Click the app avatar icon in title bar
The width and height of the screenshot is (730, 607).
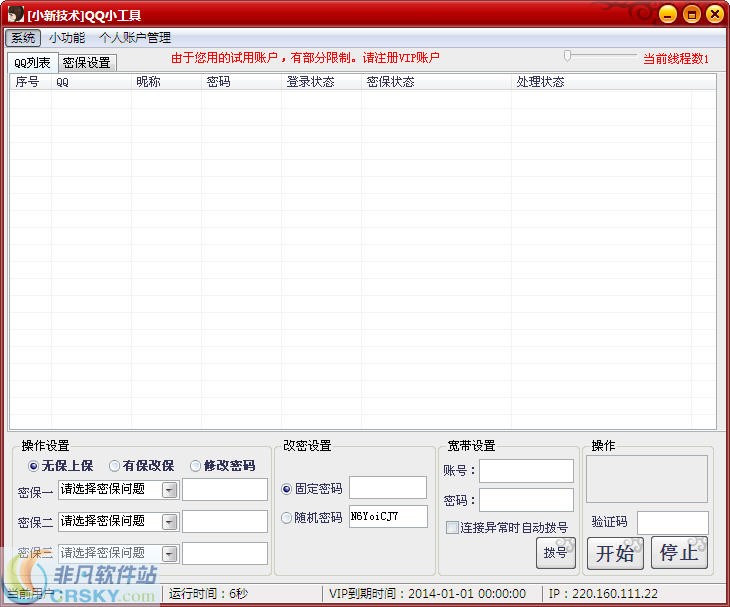coord(16,14)
